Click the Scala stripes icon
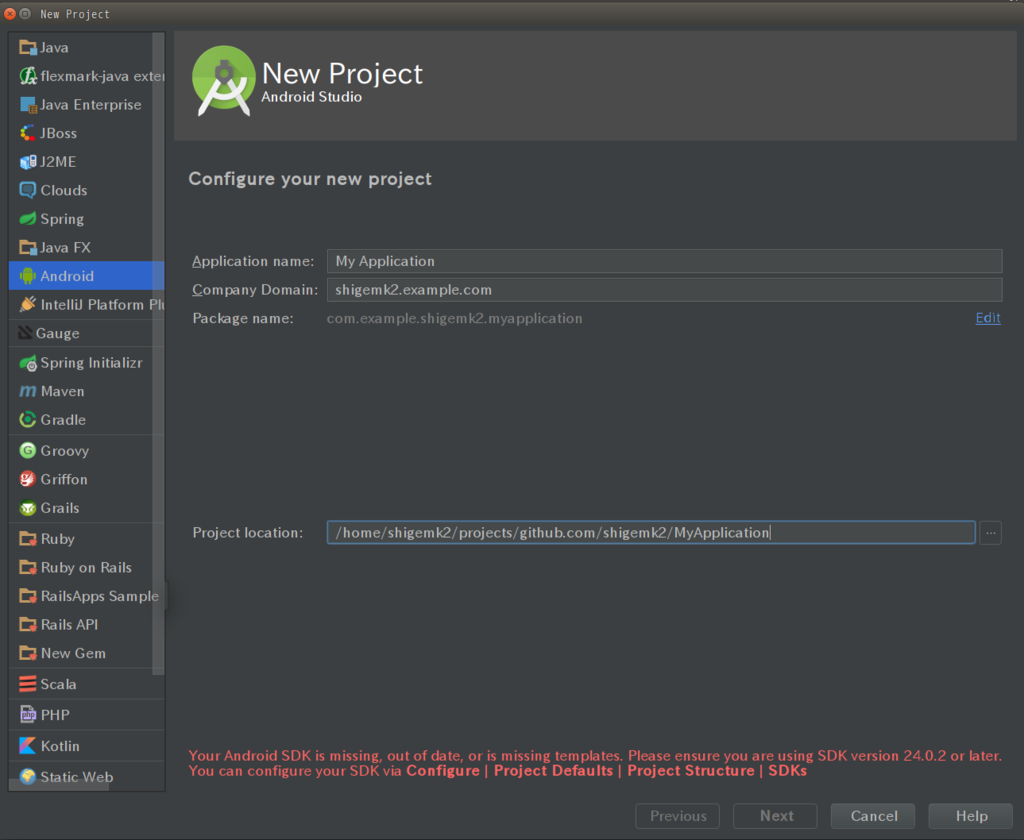The image size is (1024, 840). coord(27,684)
